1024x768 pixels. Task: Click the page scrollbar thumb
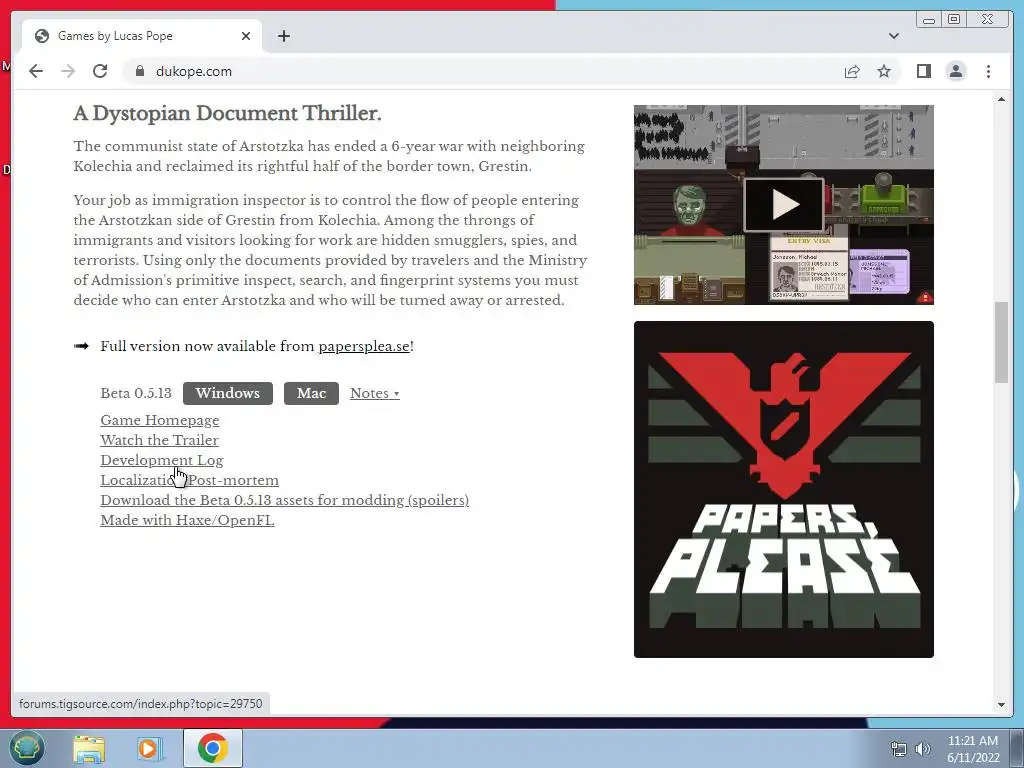point(1001,343)
